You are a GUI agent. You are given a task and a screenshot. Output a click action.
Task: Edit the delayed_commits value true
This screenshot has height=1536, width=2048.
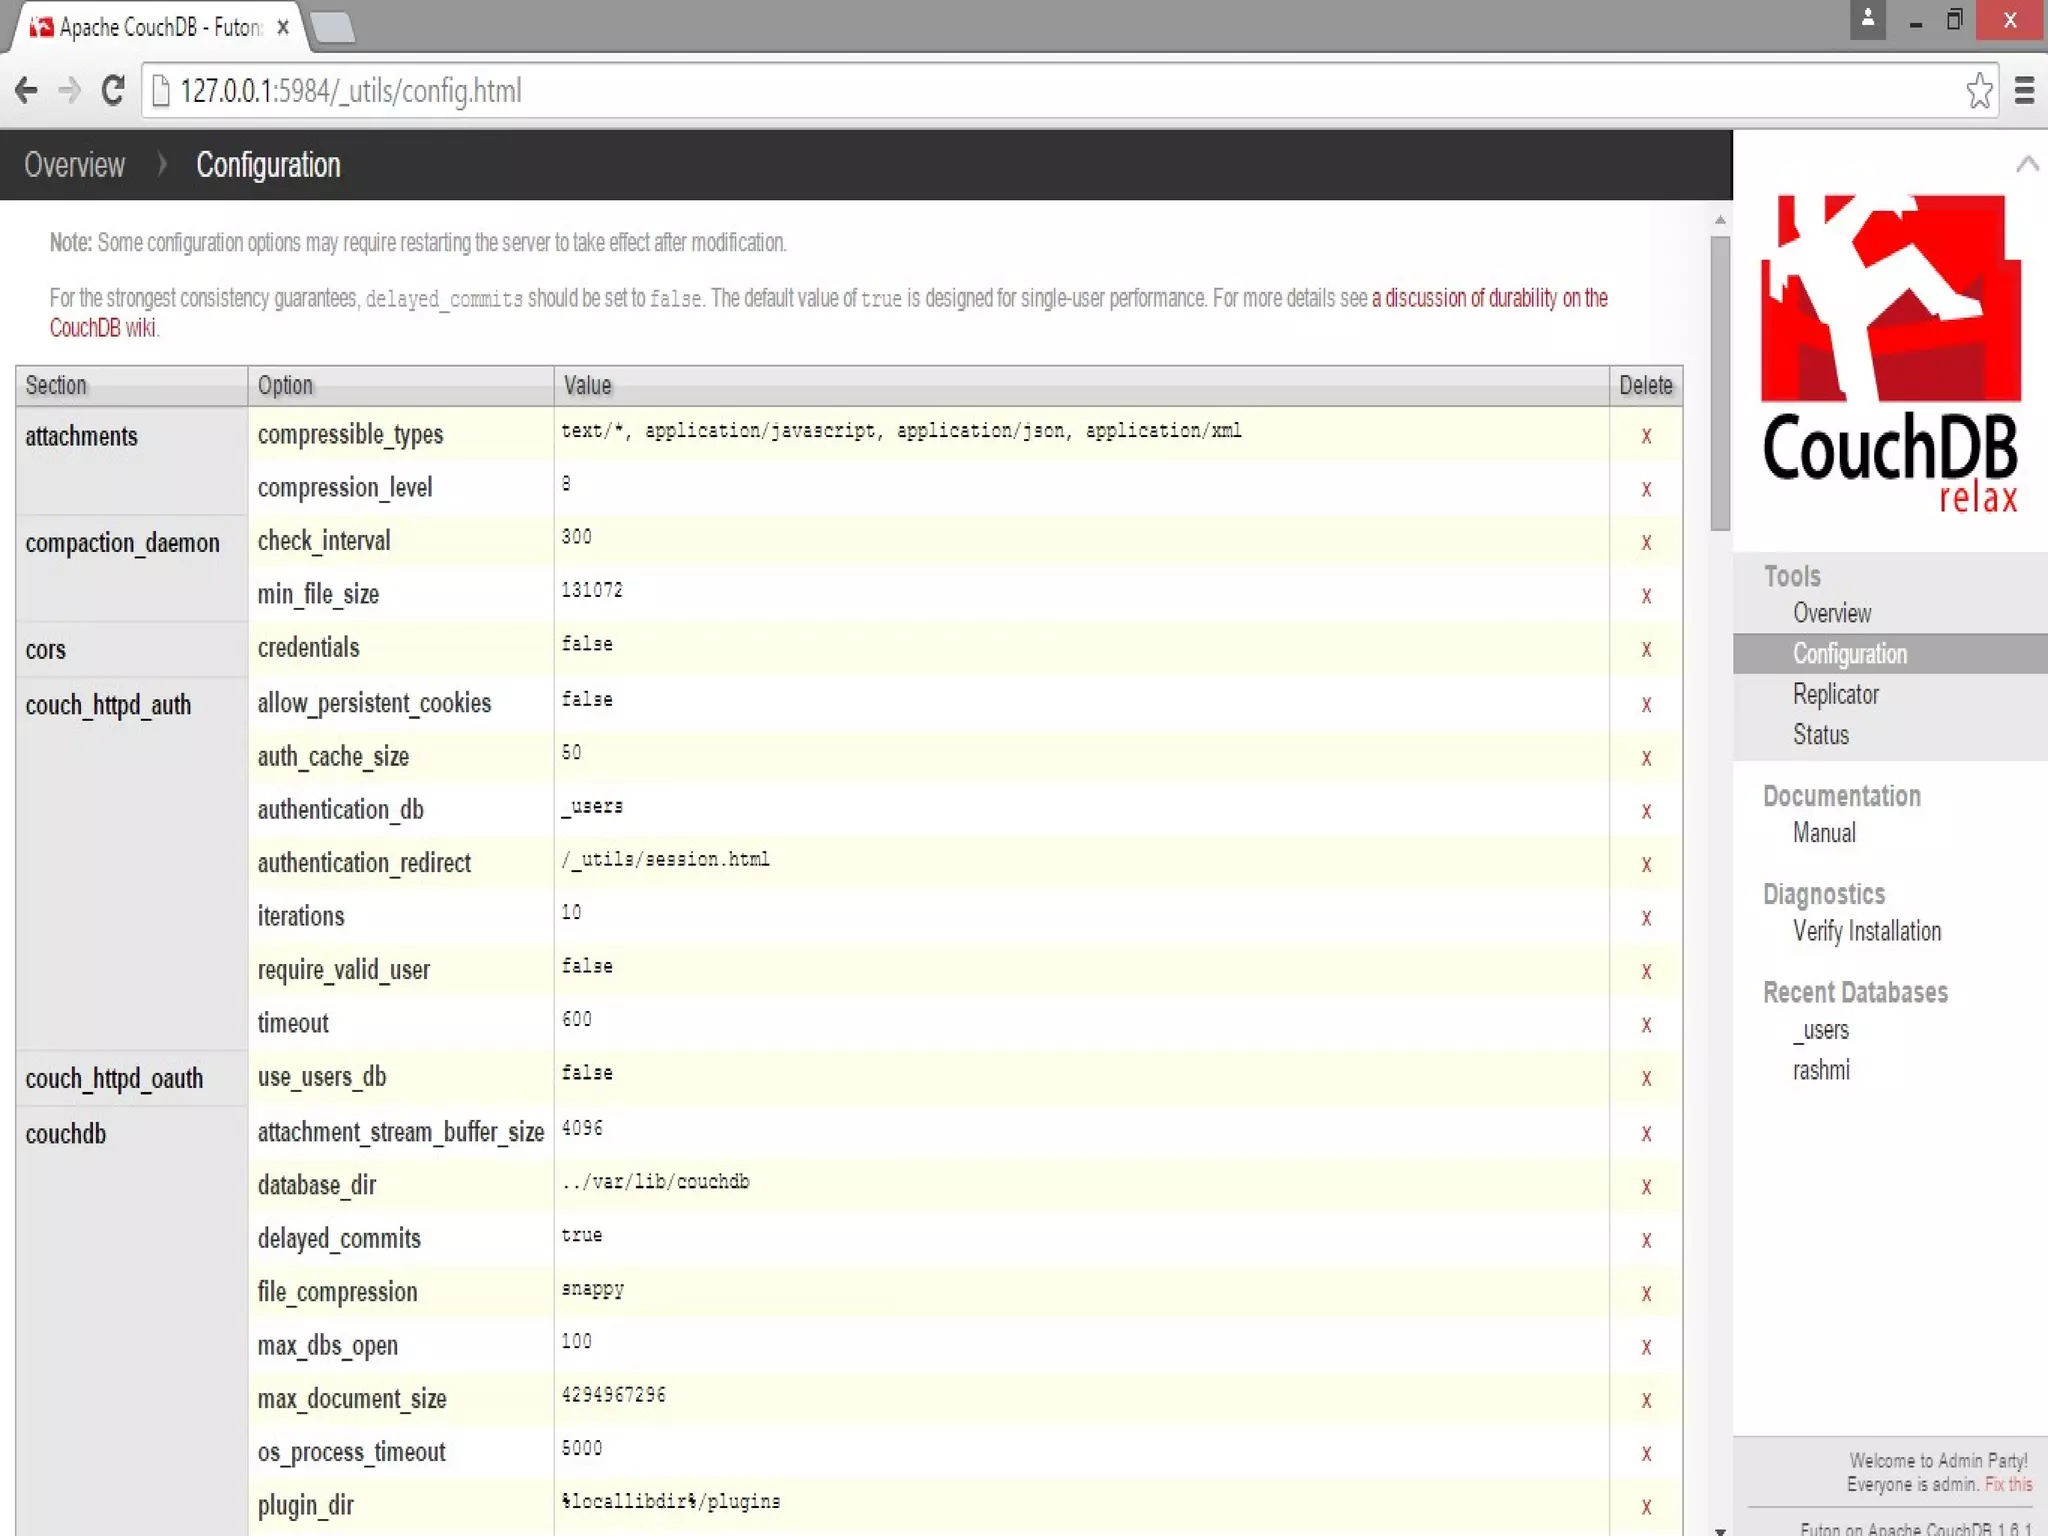click(x=582, y=1236)
